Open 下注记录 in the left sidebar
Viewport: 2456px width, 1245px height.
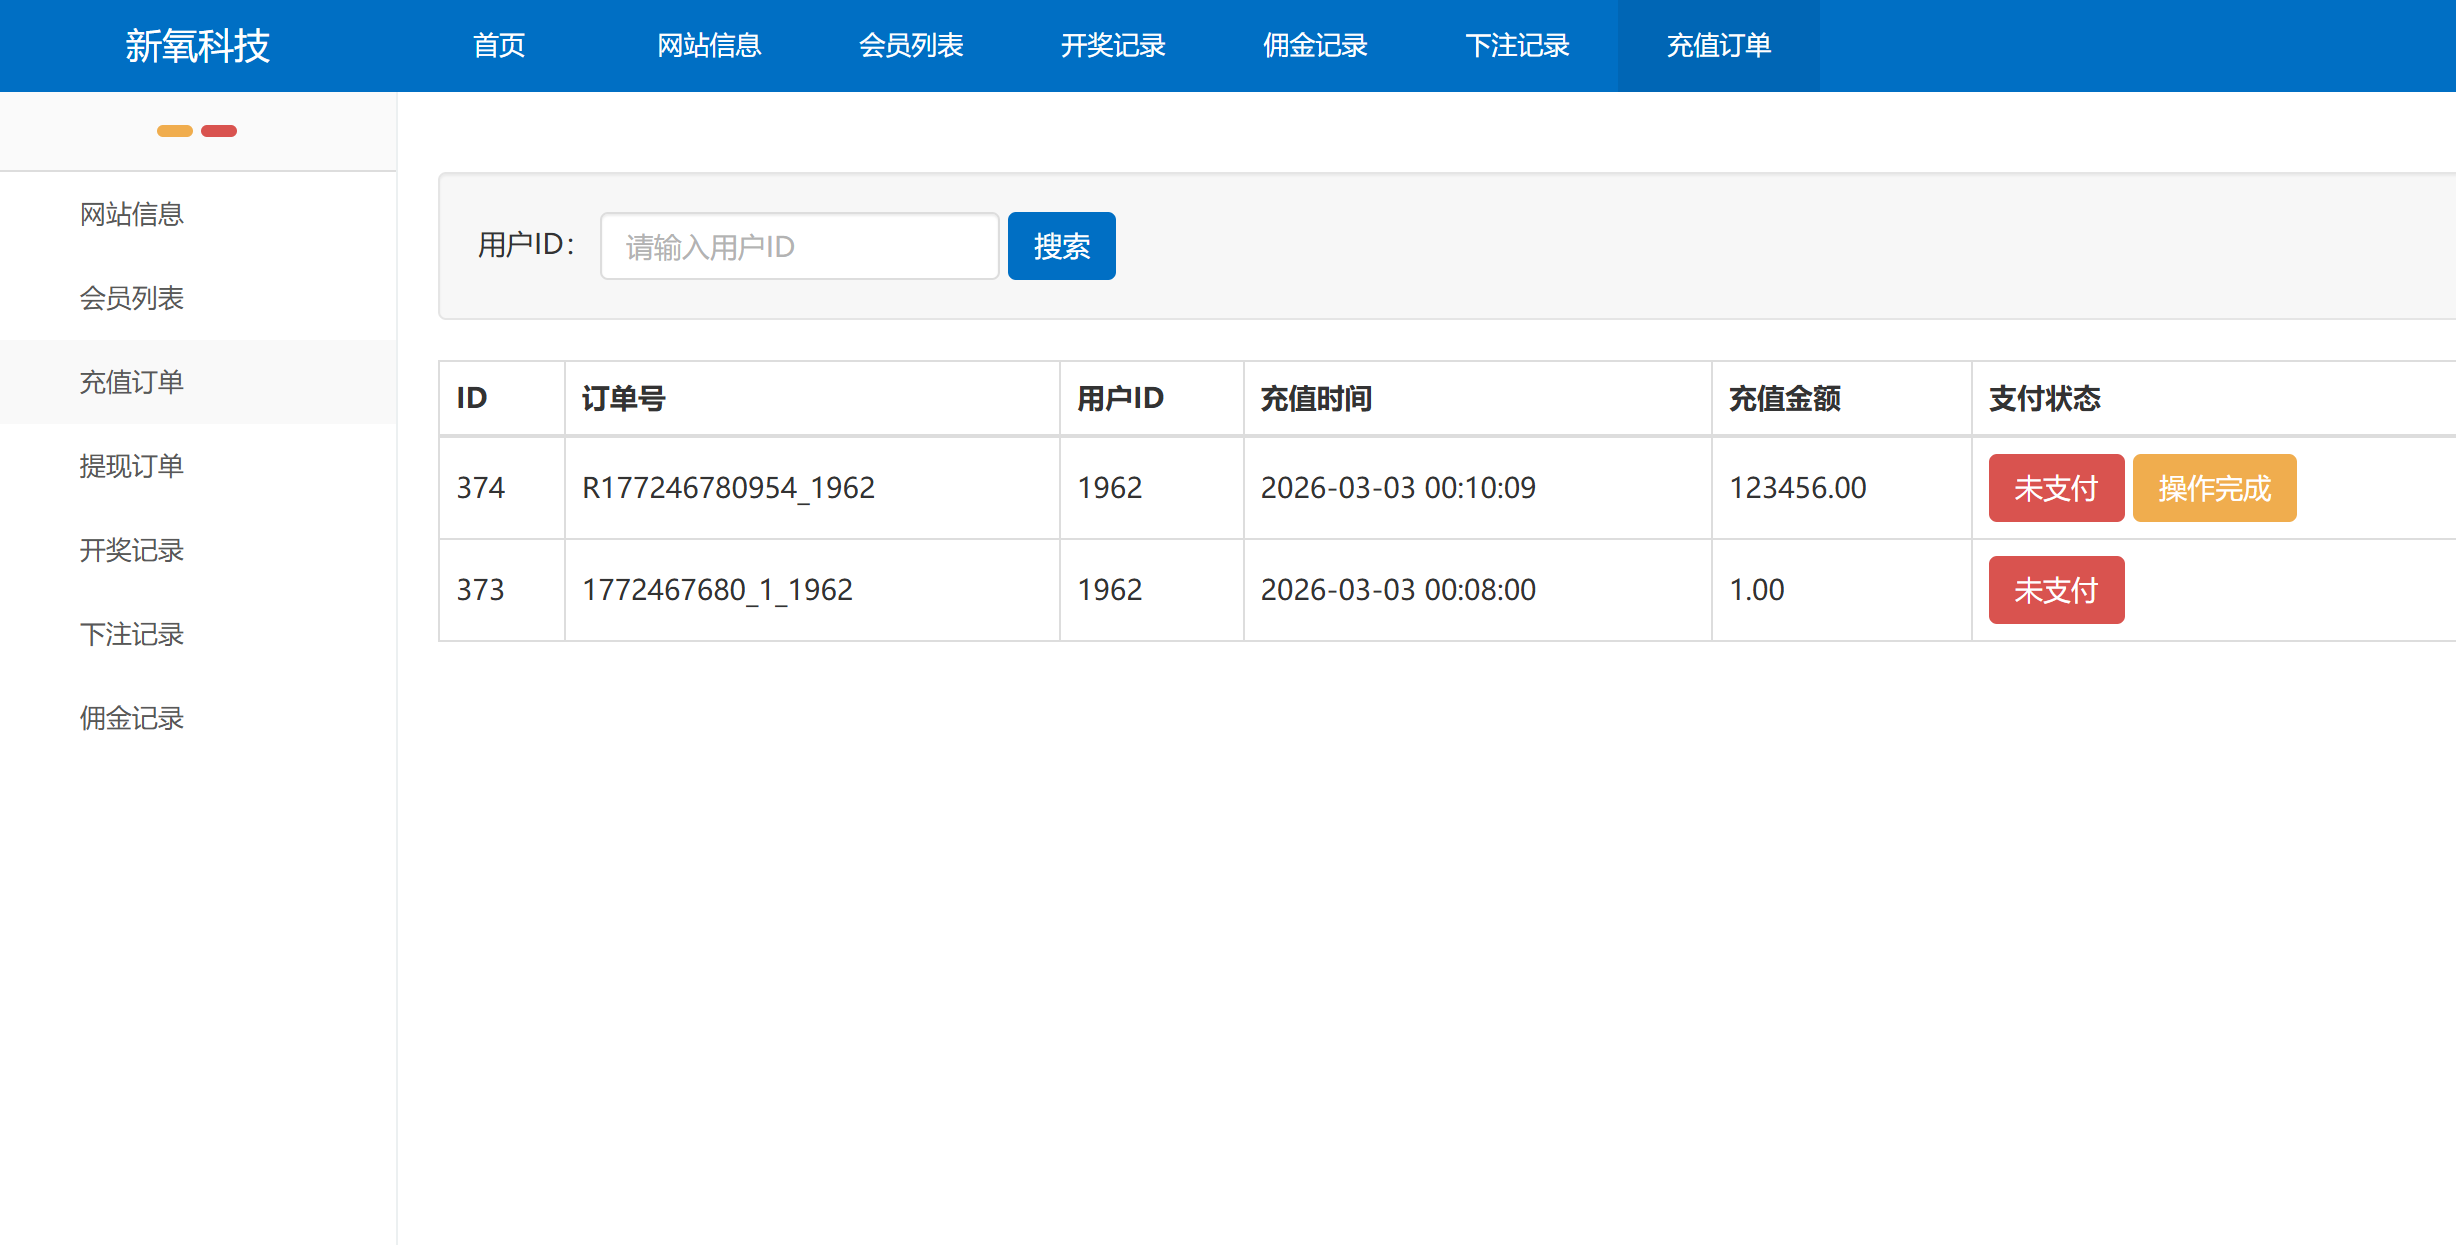point(132,634)
